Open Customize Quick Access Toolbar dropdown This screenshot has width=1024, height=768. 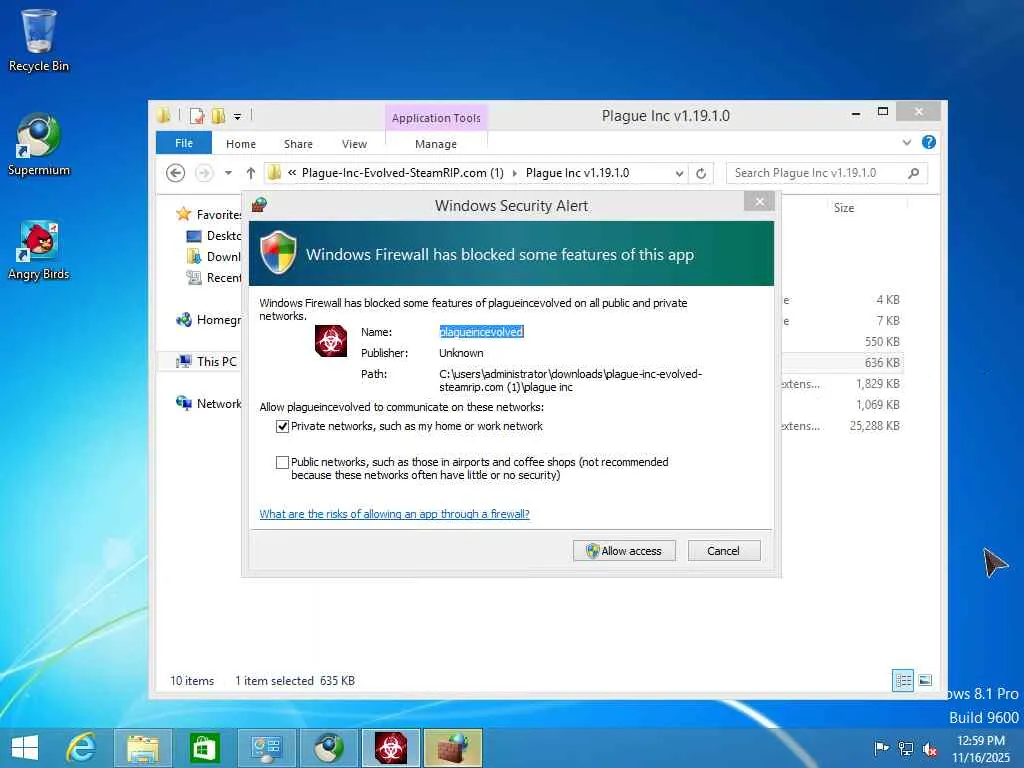click(x=238, y=117)
